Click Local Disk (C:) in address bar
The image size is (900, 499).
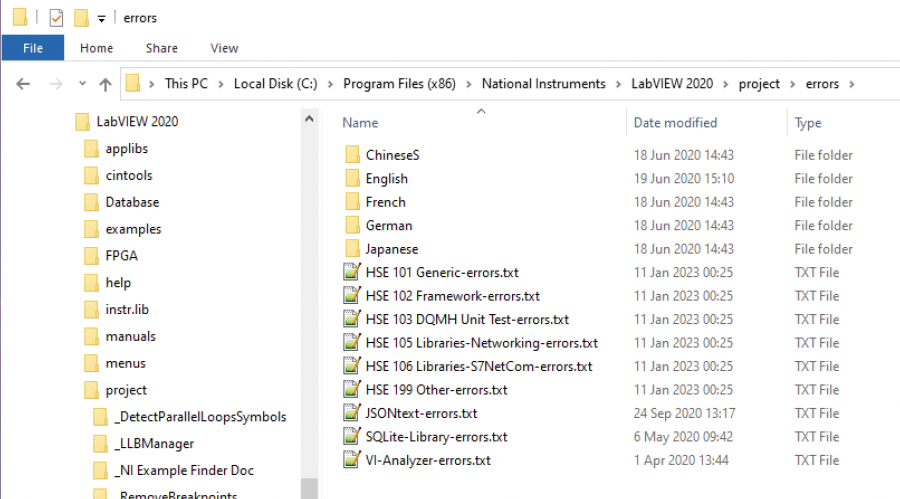pyautogui.click(x=276, y=84)
